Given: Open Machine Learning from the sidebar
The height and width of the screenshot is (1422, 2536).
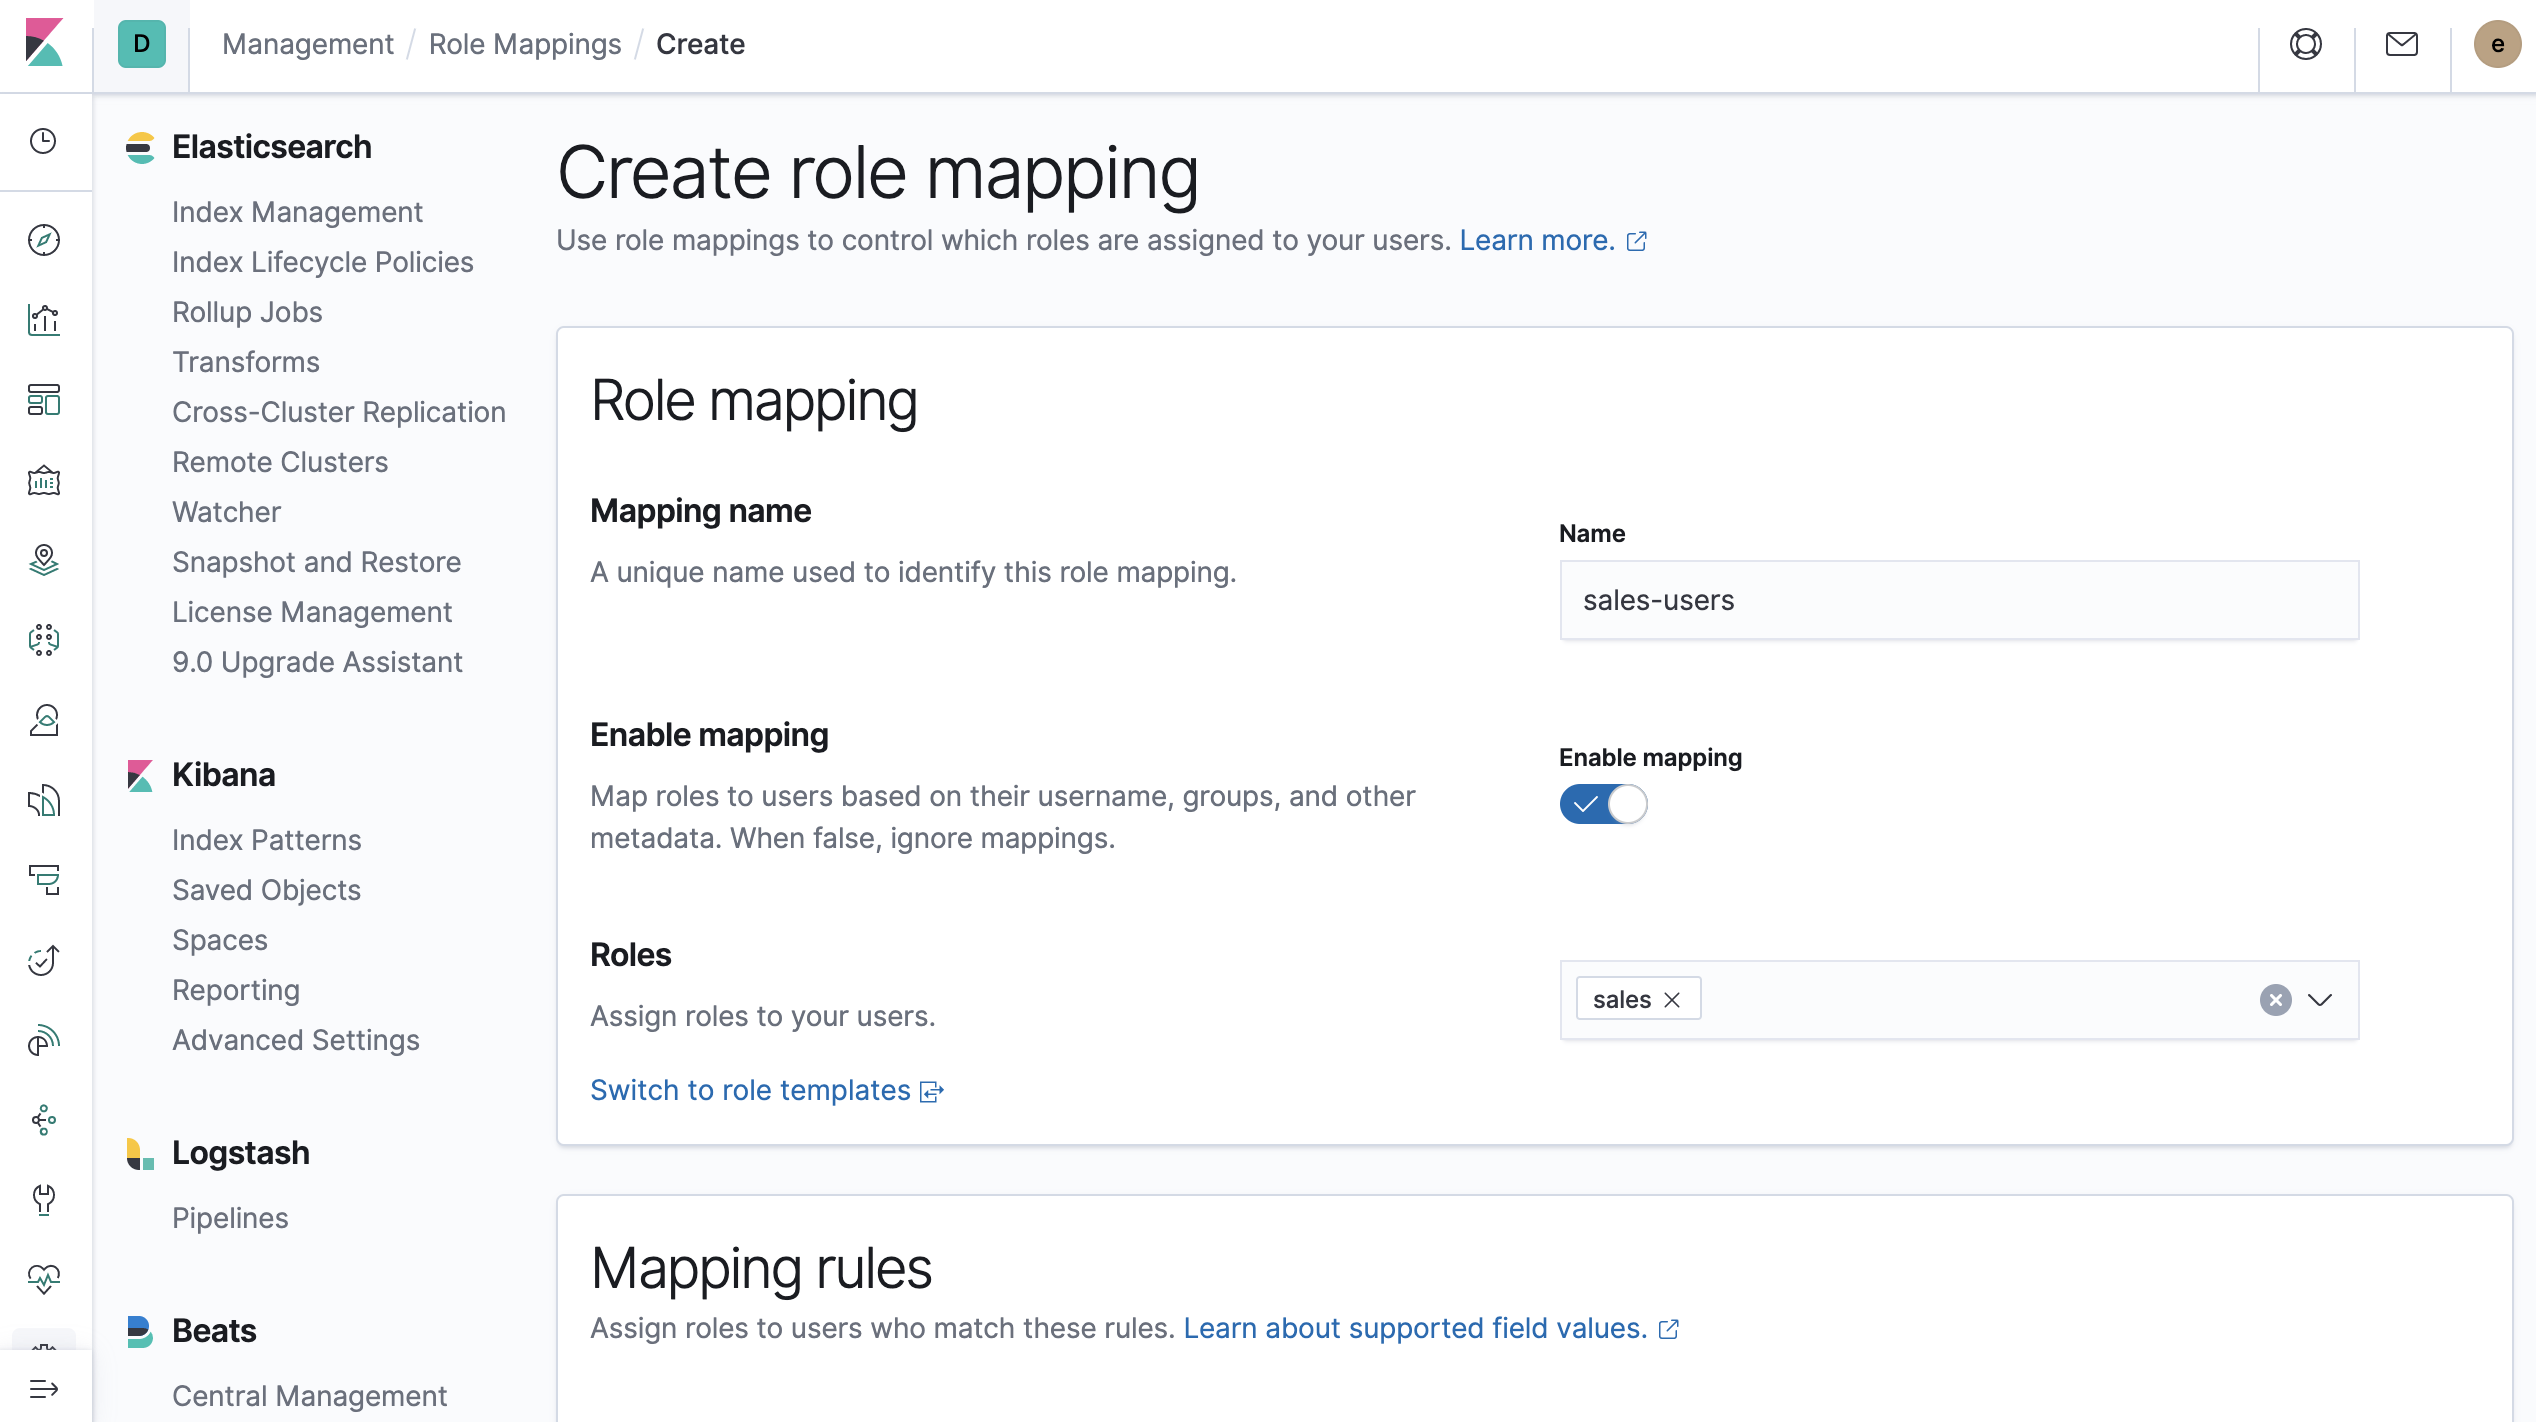Looking at the screenshot, I should coord(44,641).
